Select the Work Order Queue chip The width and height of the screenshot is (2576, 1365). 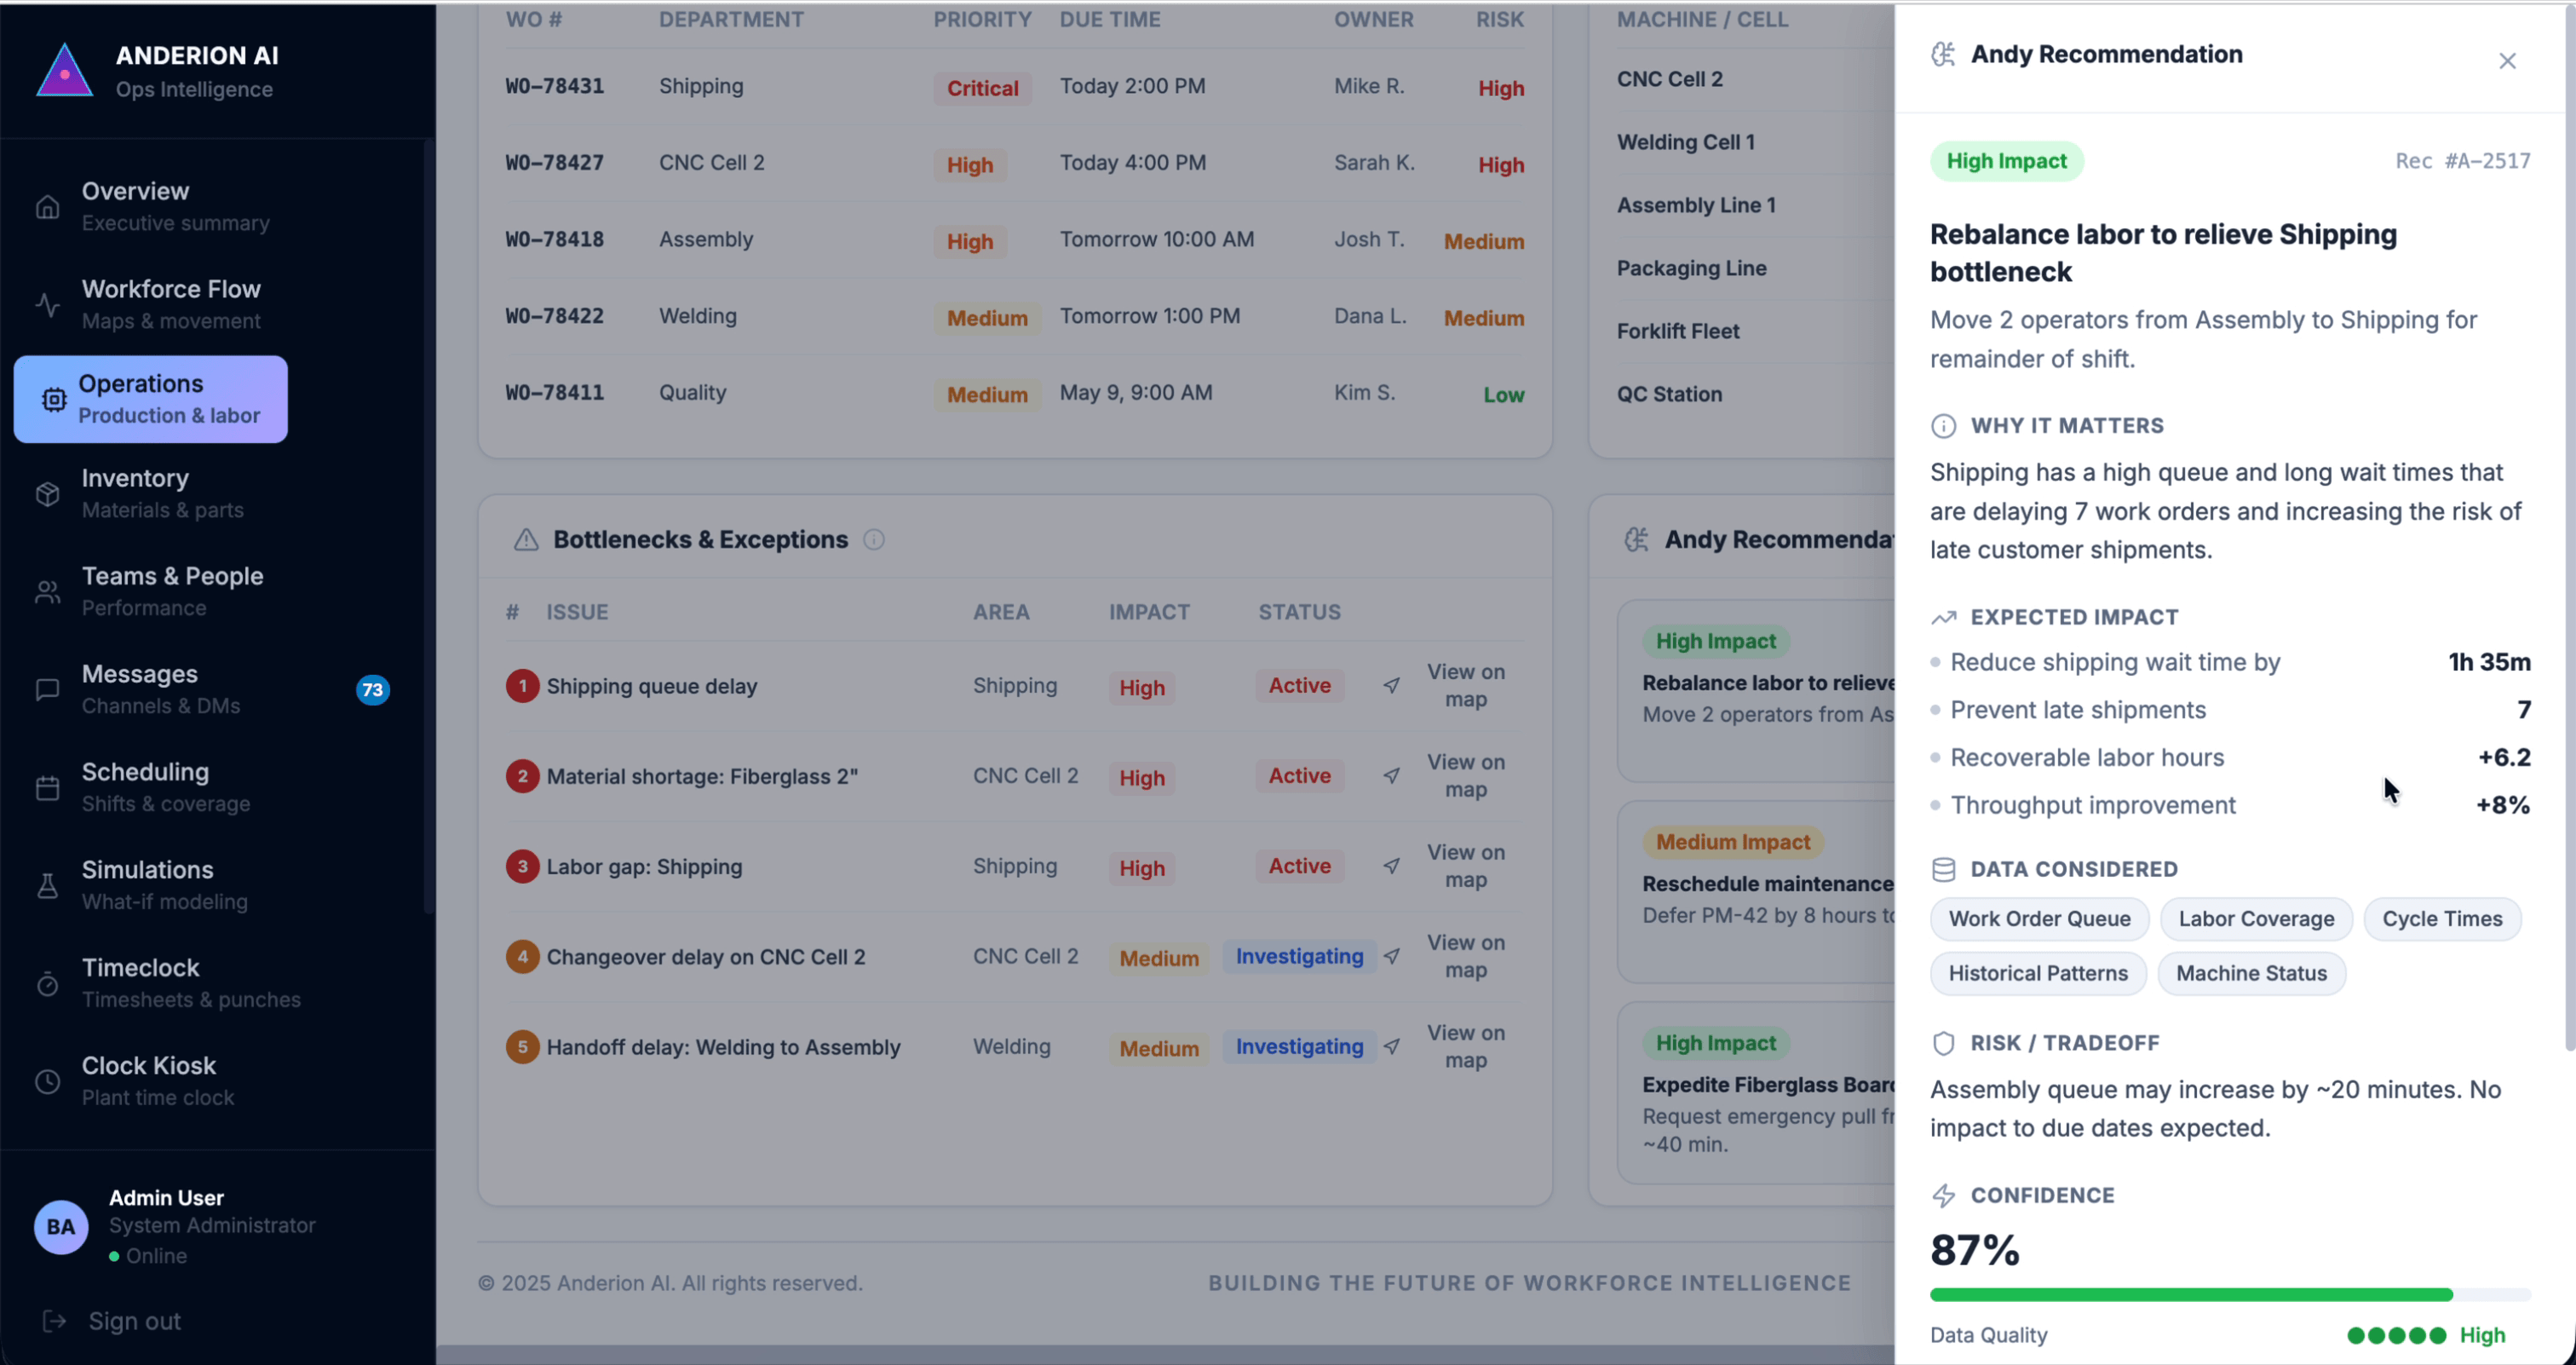coord(2039,919)
